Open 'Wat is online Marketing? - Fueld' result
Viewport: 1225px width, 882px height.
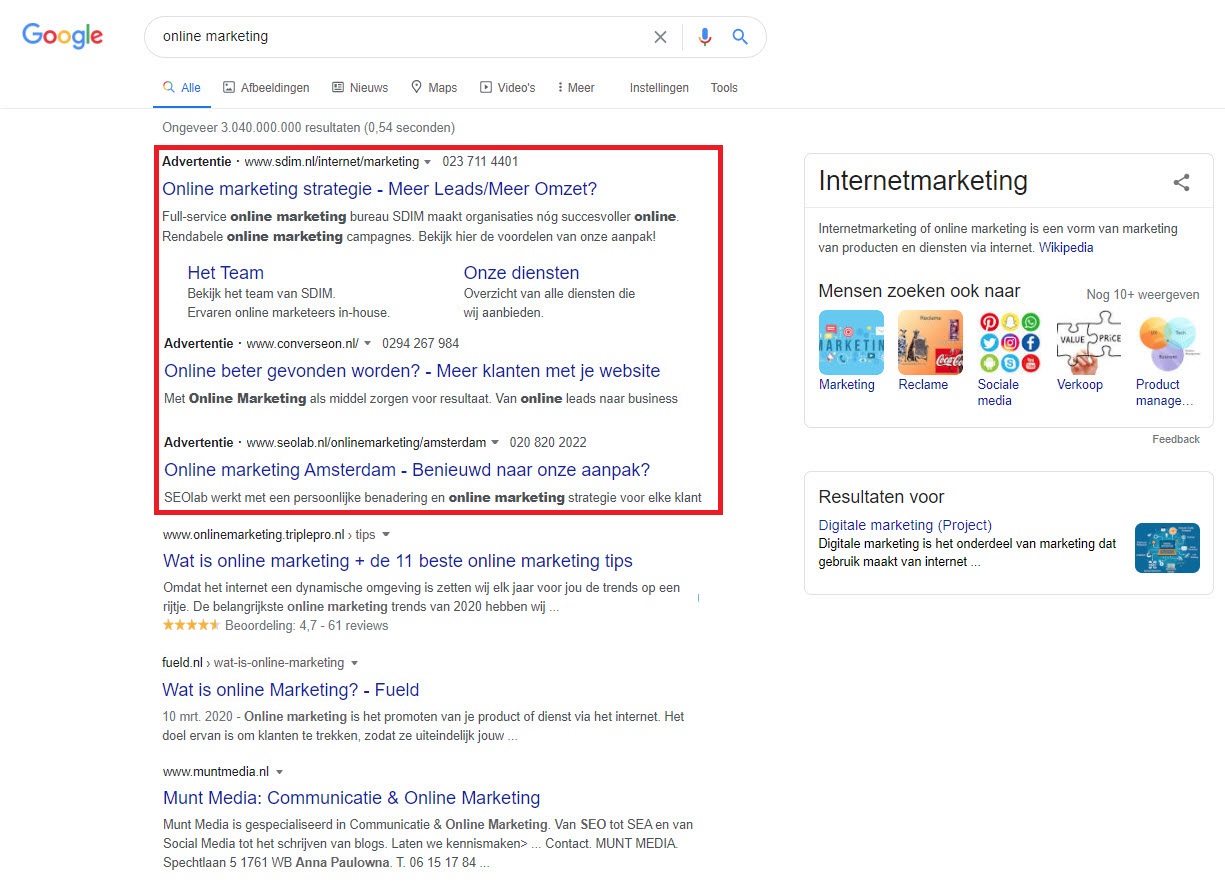(x=290, y=690)
